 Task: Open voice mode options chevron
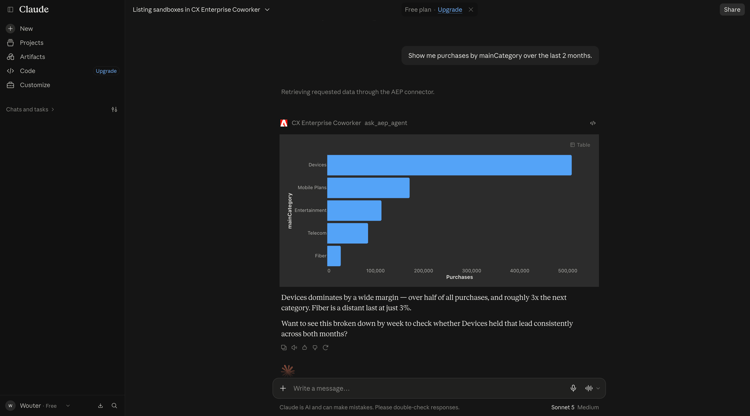pos(598,388)
